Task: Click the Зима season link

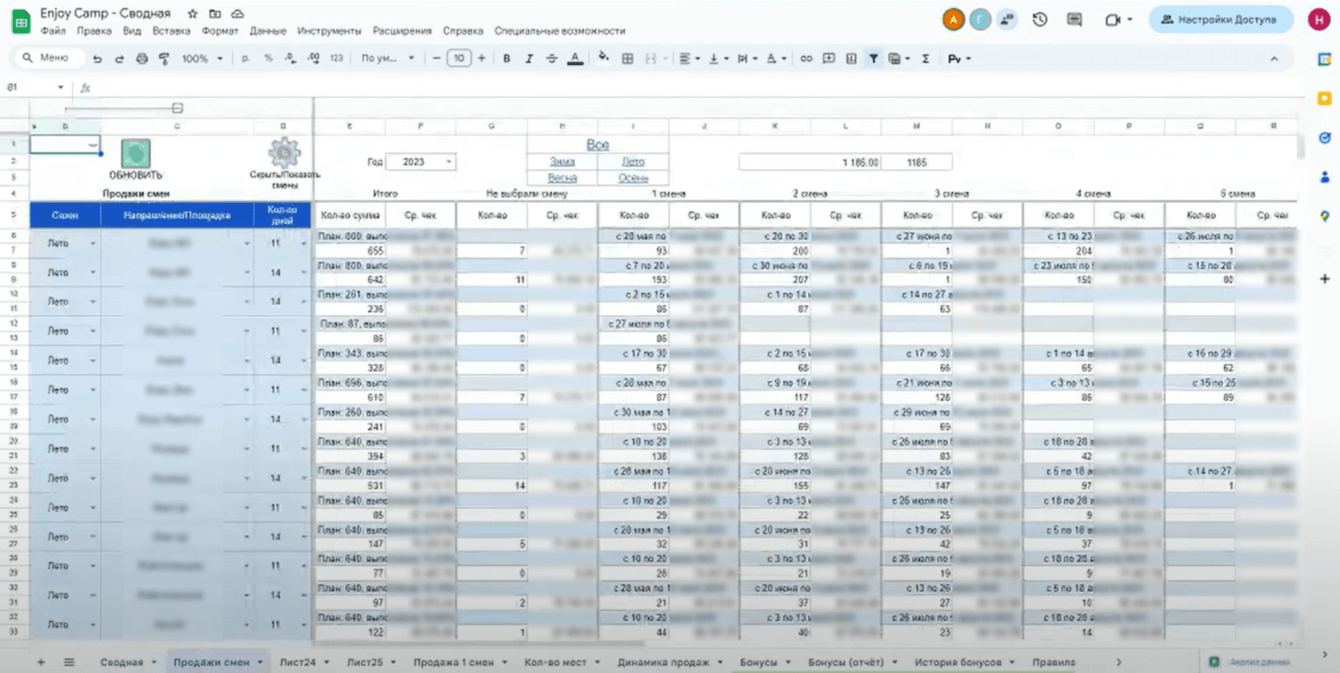Action: coord(562,162)
